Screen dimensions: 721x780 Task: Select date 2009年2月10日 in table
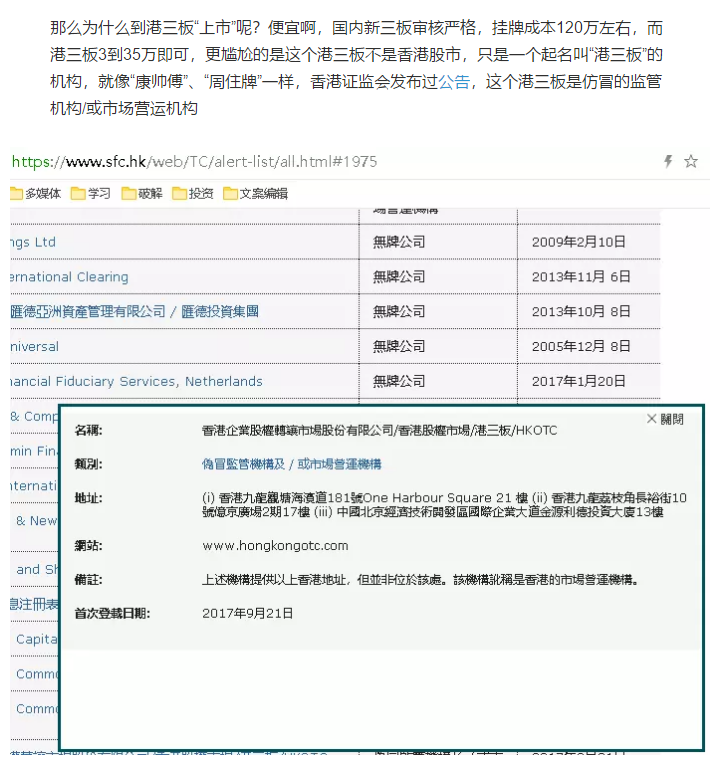click(579, 242)
